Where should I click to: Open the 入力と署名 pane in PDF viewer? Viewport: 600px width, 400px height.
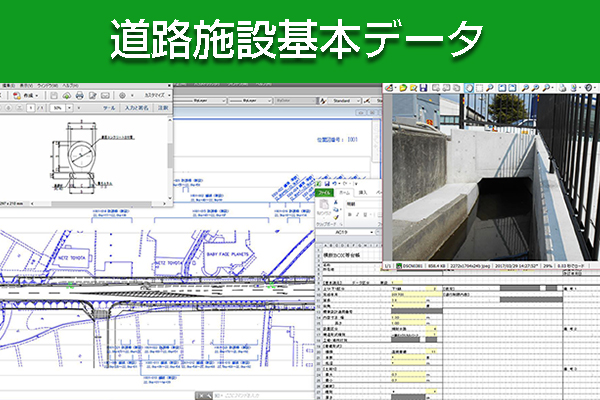tap(137, 108)
